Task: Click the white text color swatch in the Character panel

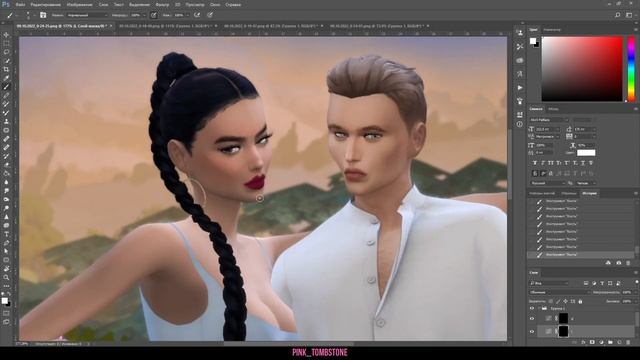Action: tap(586, 153)
